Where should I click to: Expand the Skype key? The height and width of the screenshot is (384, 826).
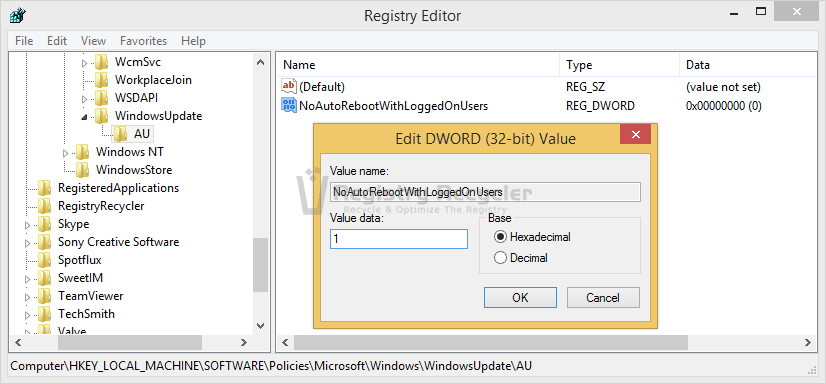[28, 225]
